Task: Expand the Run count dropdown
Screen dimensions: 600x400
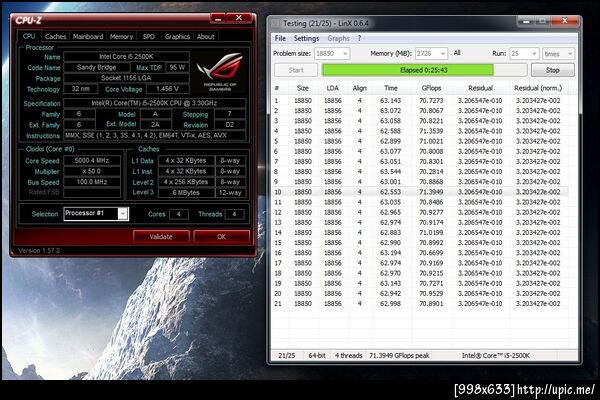Action: click(534, 54)
